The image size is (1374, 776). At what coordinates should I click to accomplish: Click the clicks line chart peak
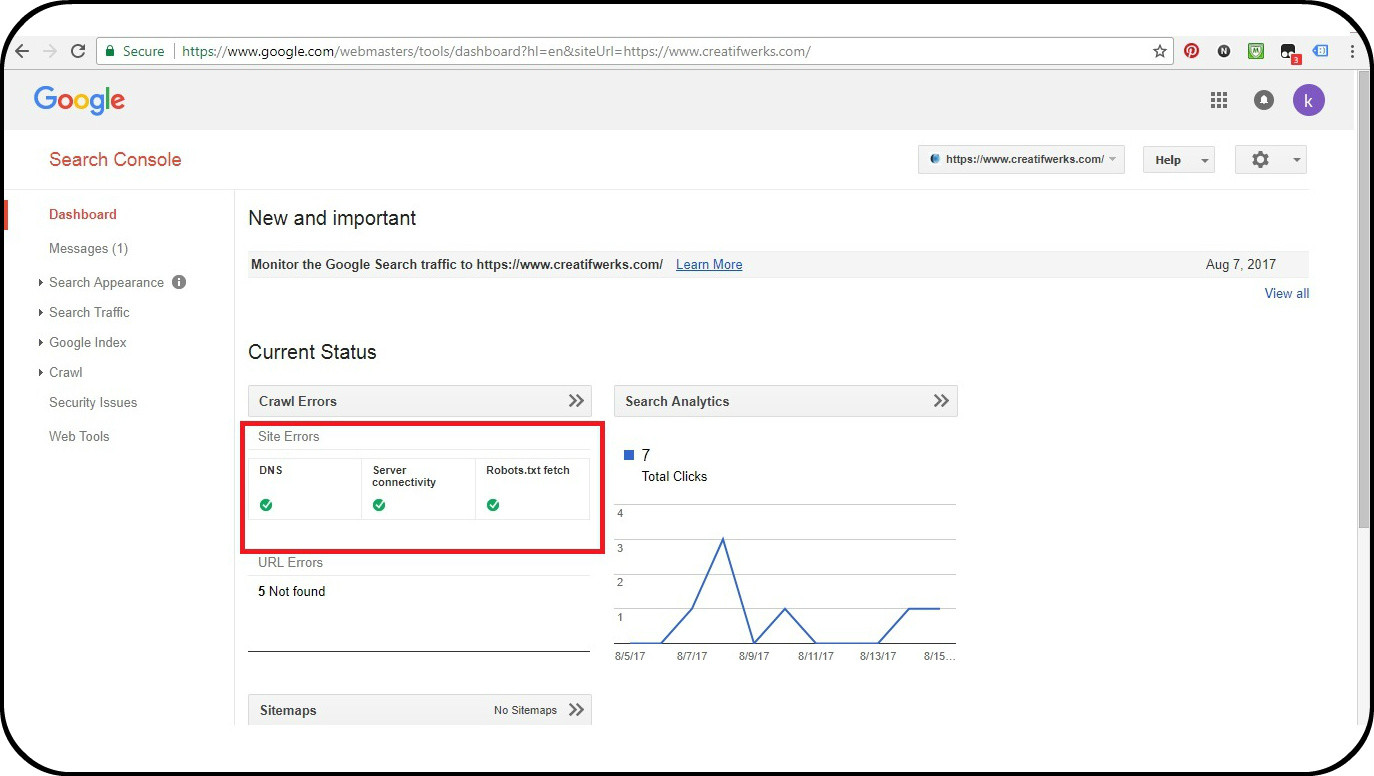click(722, 539)
